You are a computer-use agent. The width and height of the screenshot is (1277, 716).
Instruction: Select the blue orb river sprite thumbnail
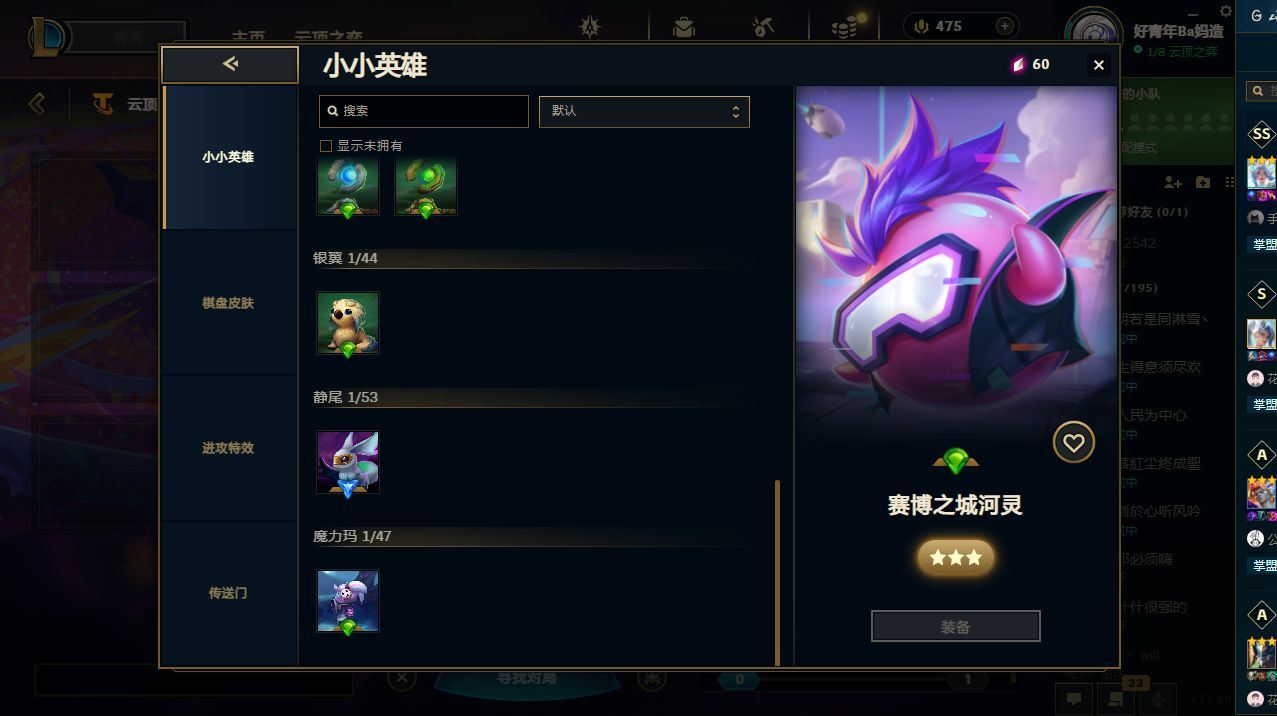[348, 186]
